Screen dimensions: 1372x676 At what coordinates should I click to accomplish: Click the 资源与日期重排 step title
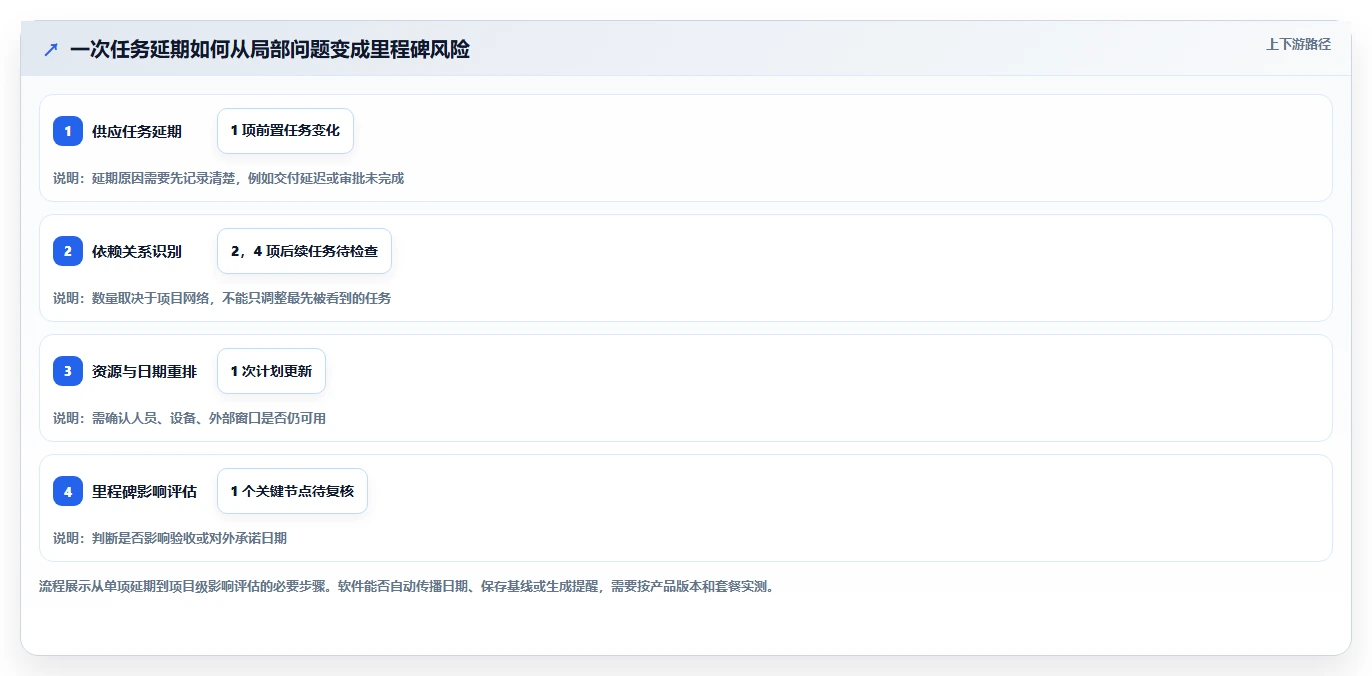click(x=144, y=371)
